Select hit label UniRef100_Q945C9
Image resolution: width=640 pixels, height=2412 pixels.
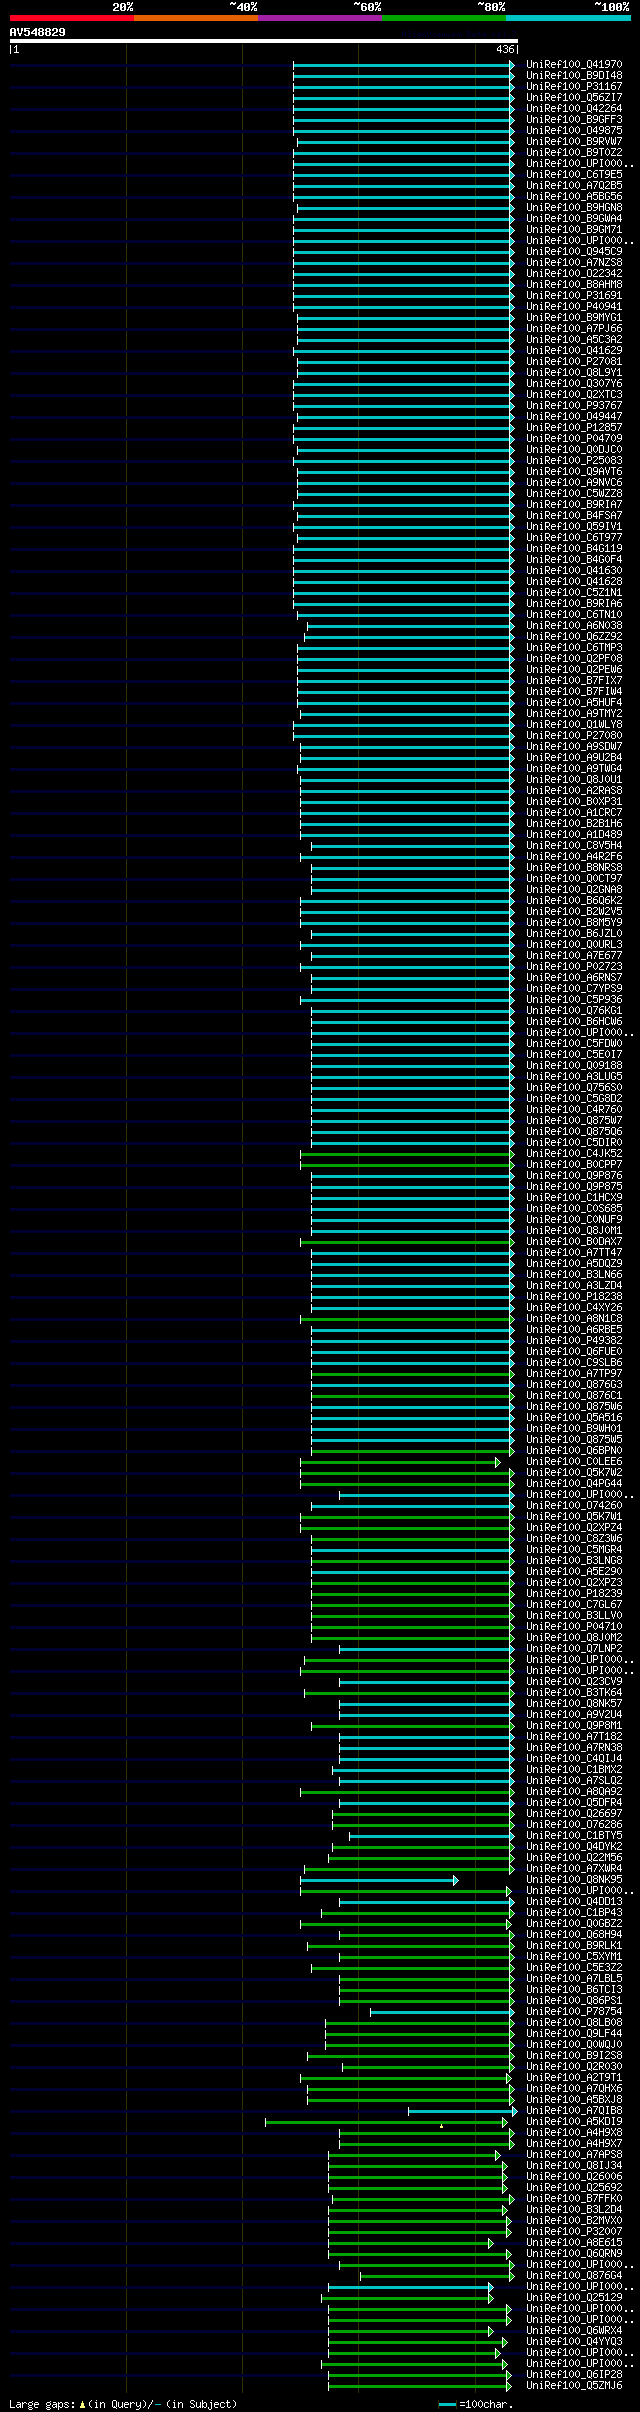click(x=574, y=252)
